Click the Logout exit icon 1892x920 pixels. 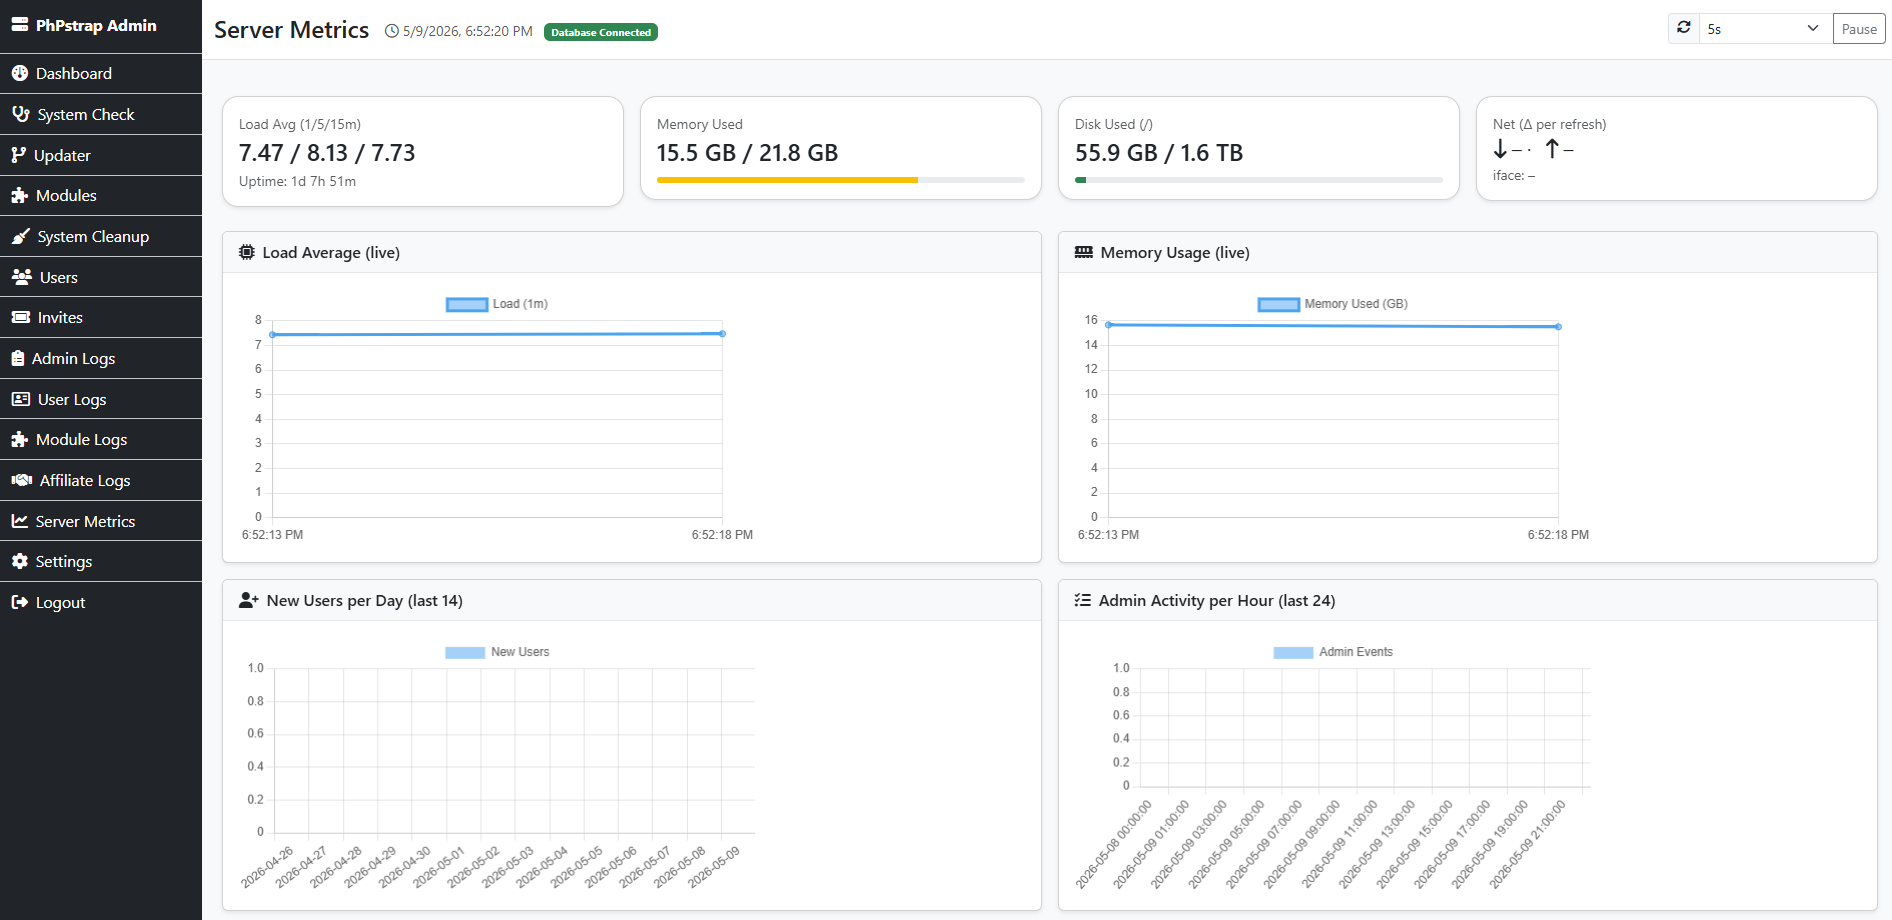[20, 602]
